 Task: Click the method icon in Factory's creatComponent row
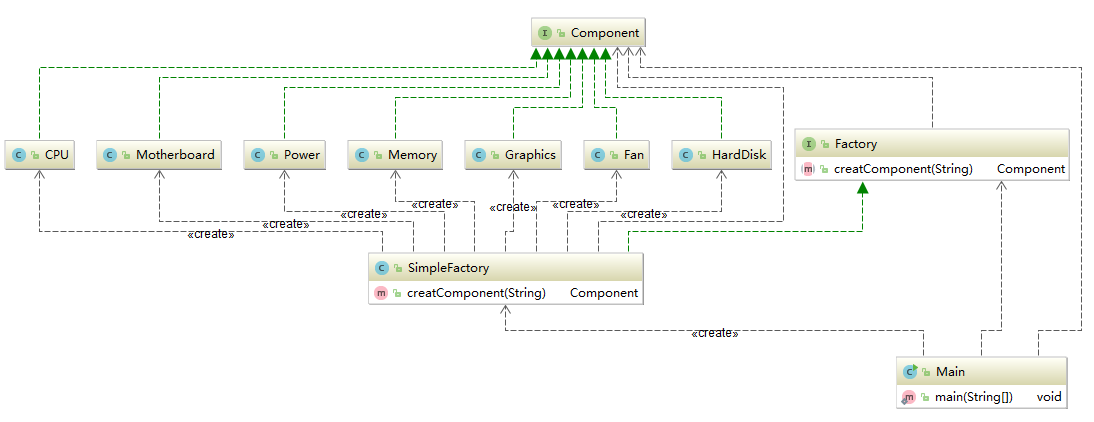[809, 169]
